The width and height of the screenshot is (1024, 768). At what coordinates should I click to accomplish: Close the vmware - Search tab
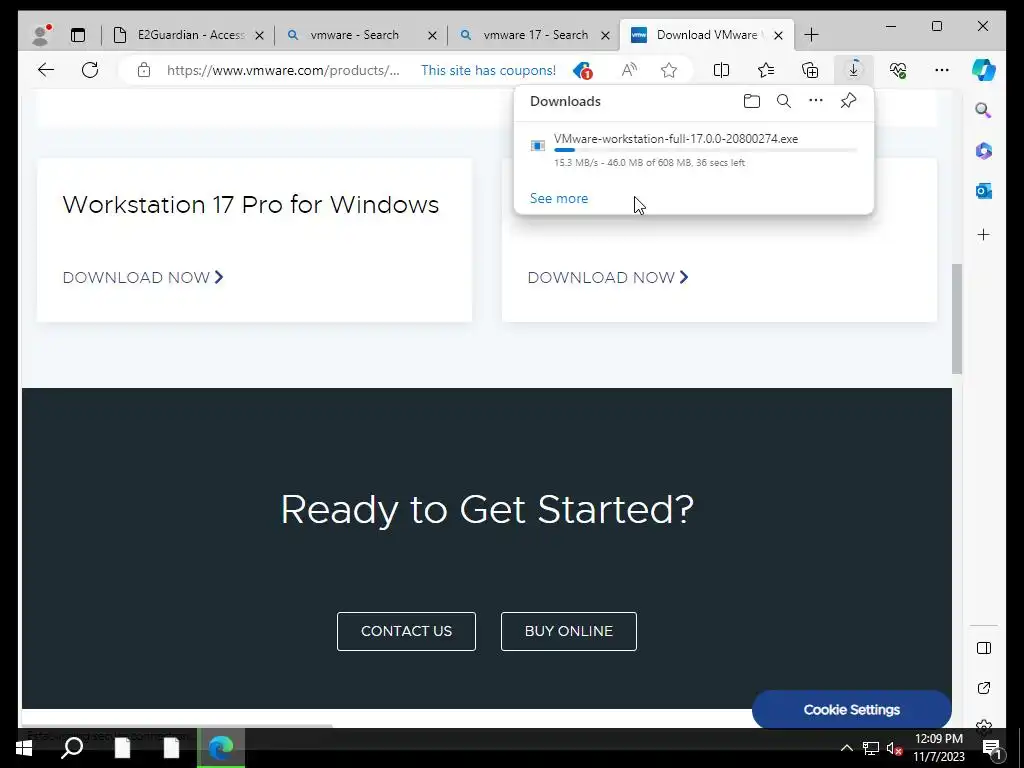432,35
